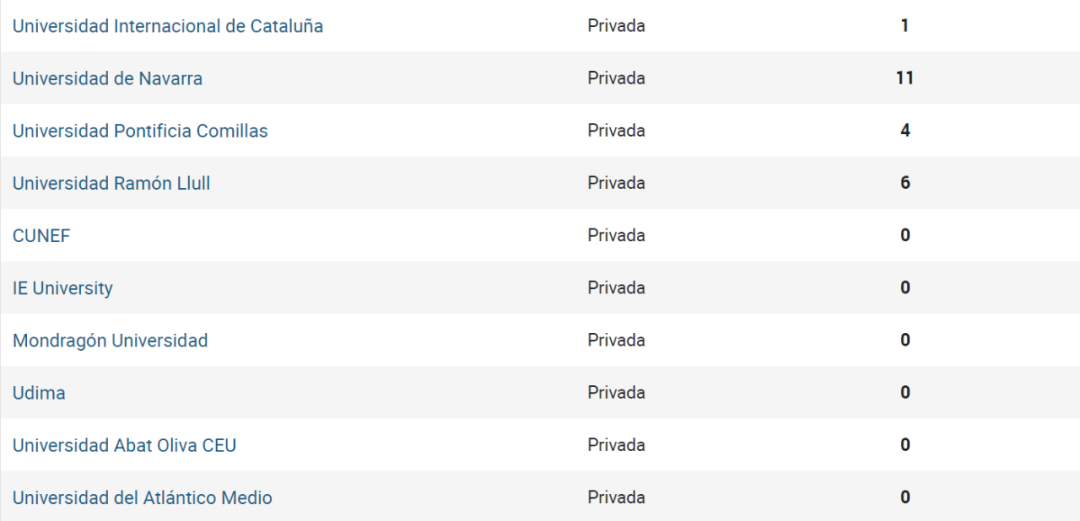Open the IE University link
1080x521 pixels.
point(63,288)
